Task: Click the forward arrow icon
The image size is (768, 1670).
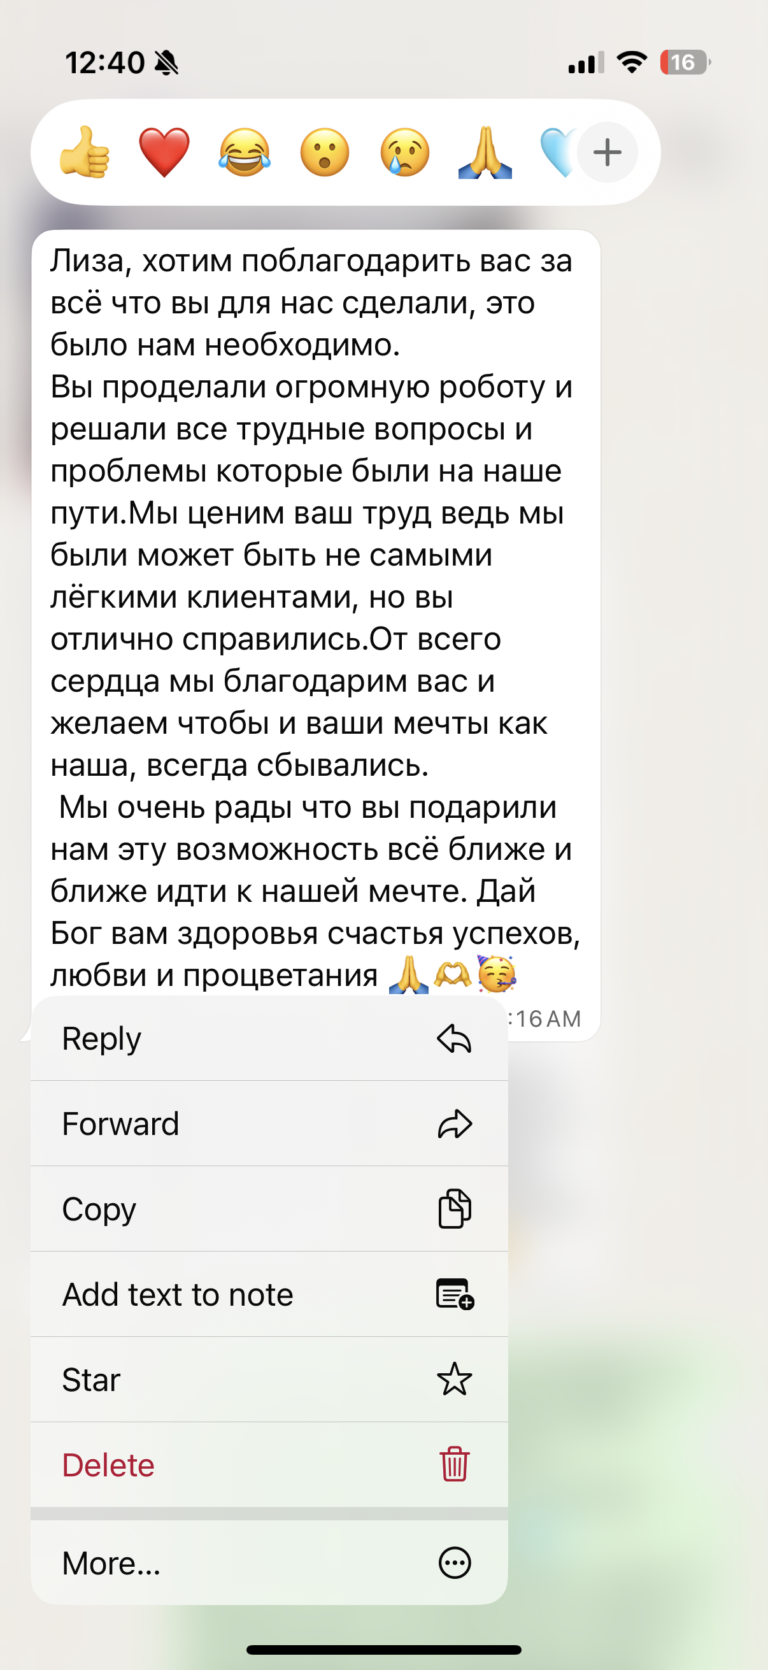Action: point(455,1123)
